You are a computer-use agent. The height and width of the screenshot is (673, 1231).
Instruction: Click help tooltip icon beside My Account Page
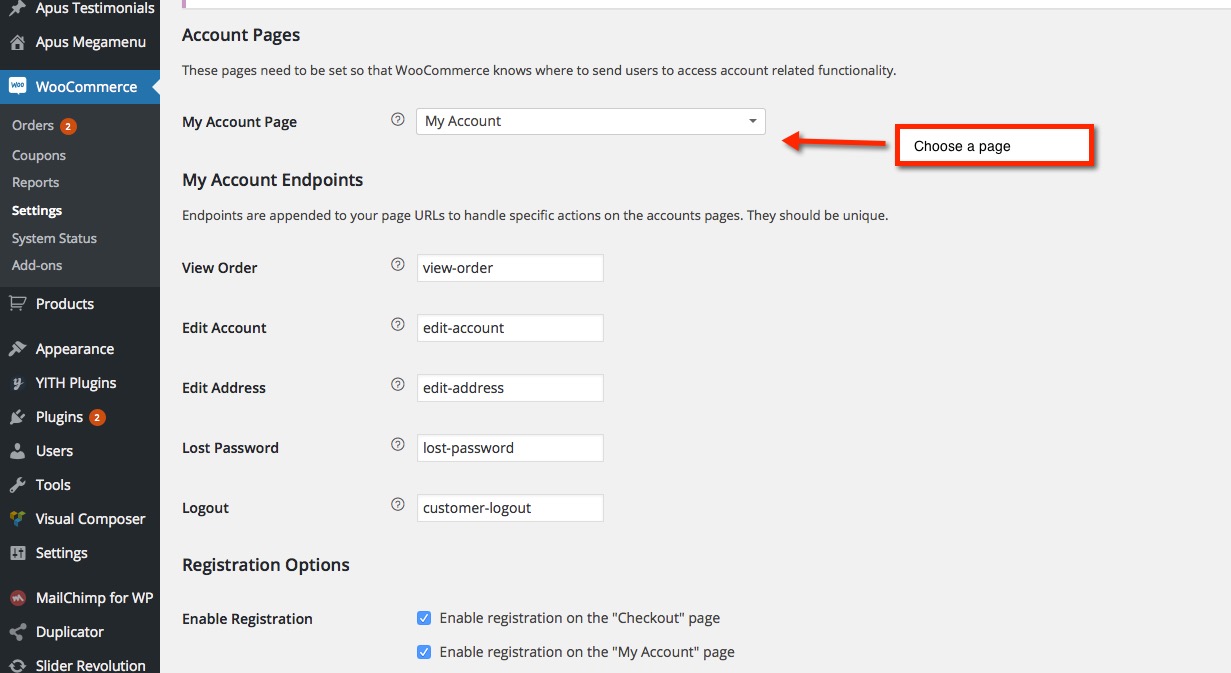(397, 120)
